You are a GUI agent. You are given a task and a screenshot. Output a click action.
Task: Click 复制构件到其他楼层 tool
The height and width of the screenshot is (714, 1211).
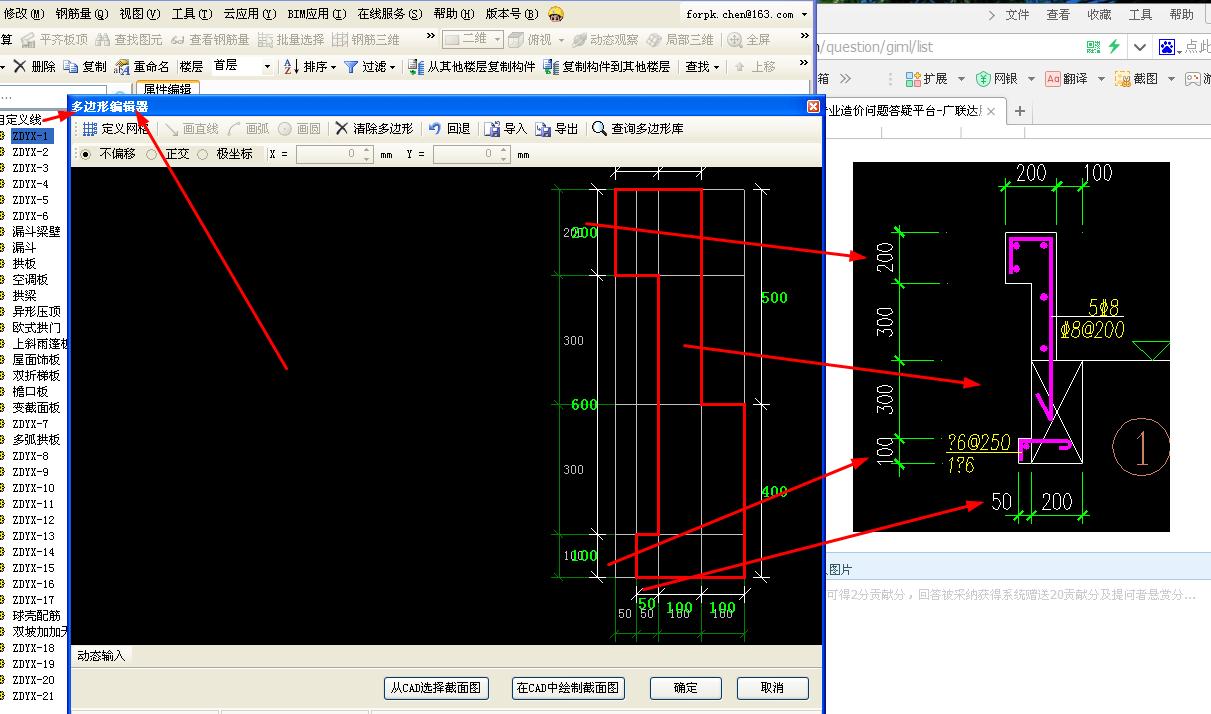pos(607,66)
